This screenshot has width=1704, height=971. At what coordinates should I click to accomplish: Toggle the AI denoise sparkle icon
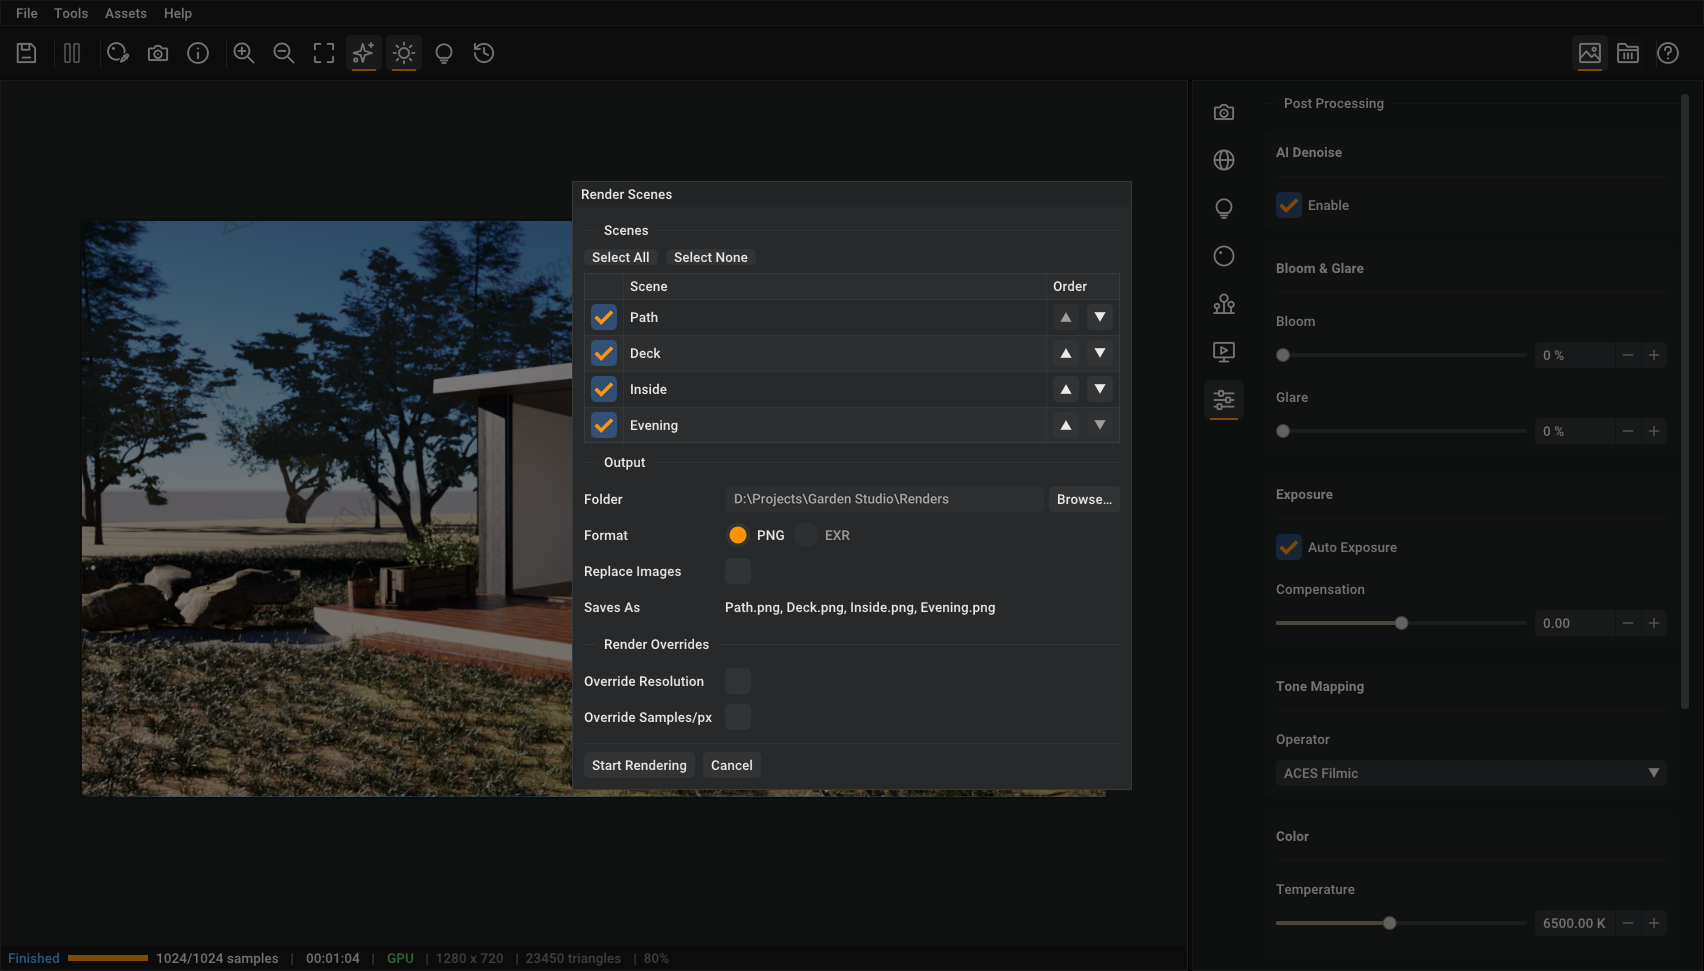tap(364, 53)
